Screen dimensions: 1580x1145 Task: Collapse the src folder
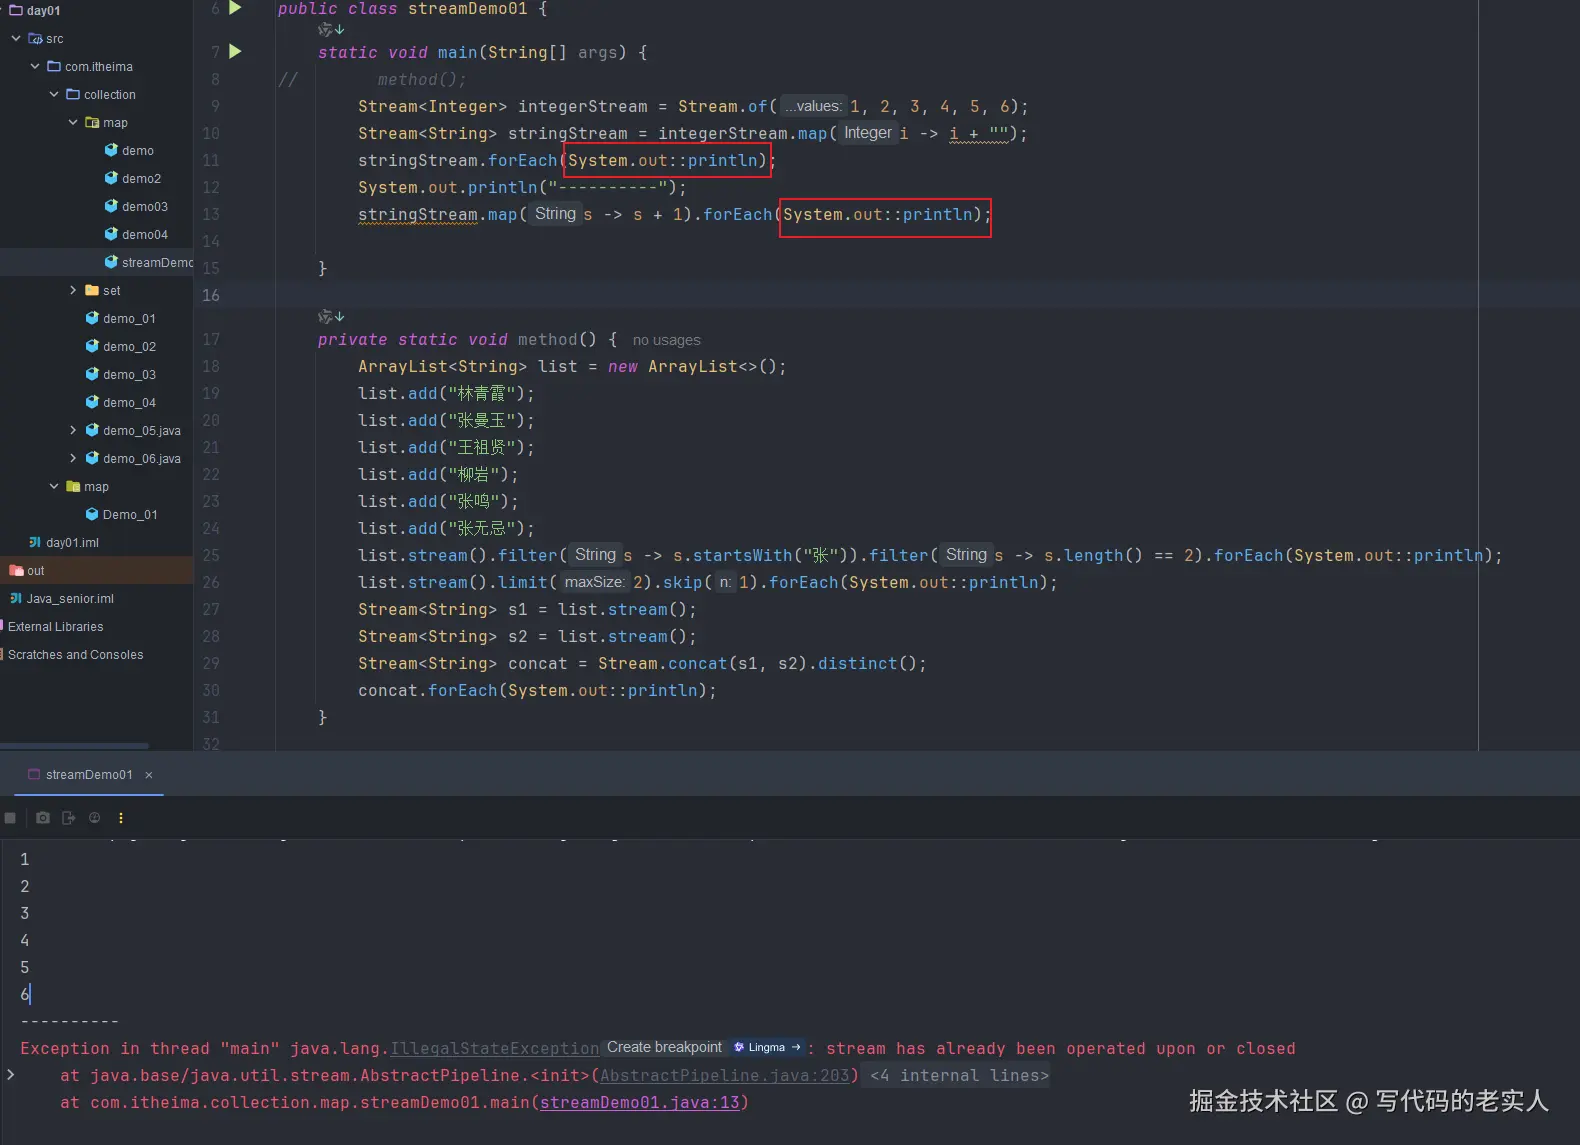(x=16, y=38)
